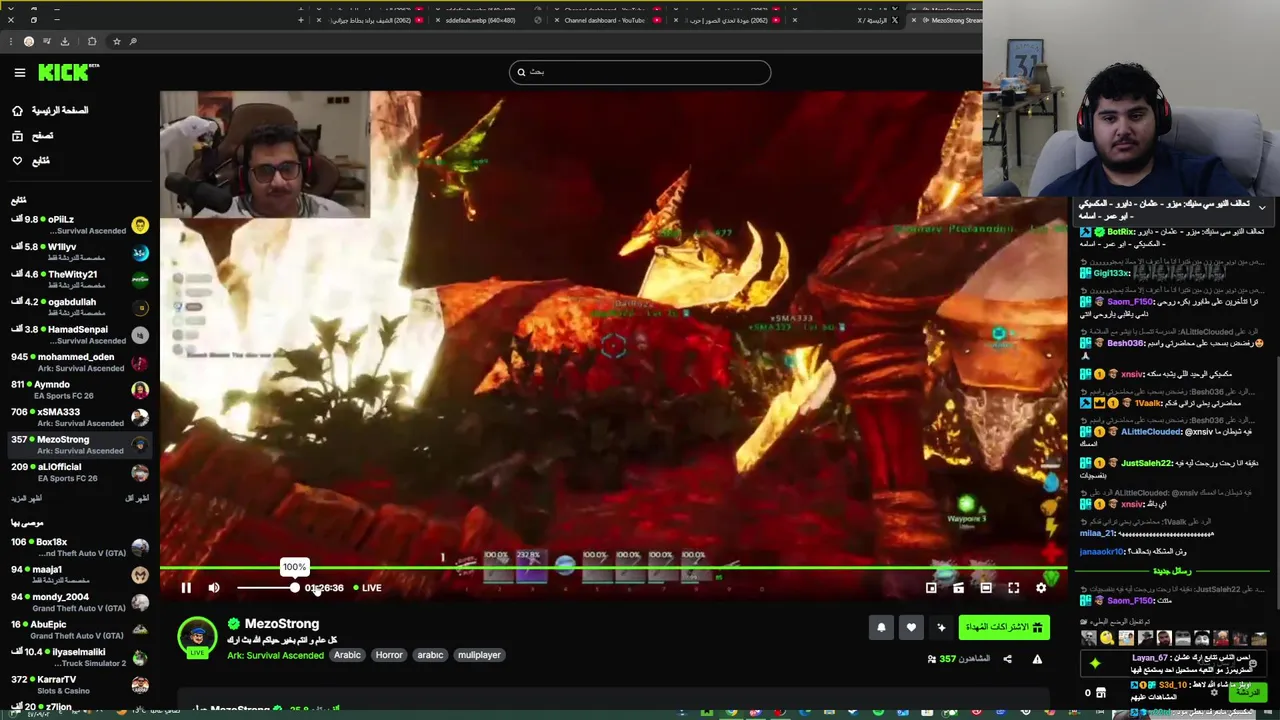Click the green gift subscriptions button
Image resolution: width=1280 pixels, height=720 pixels.
[x=1004, y=628]
